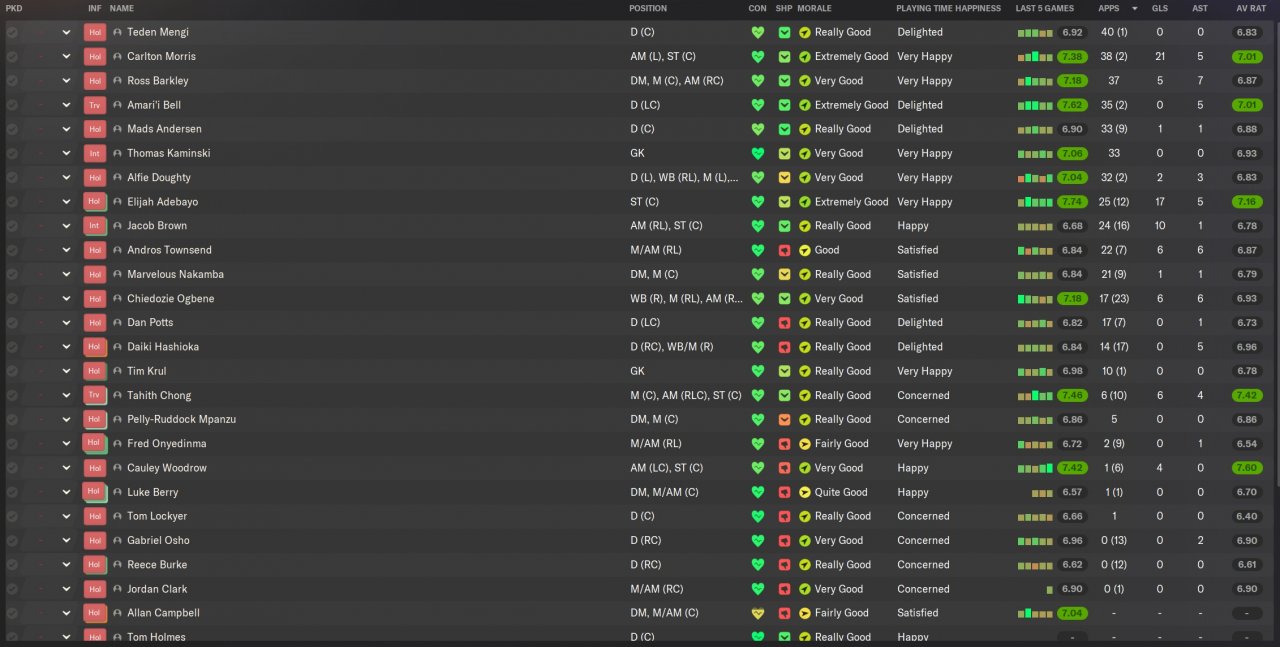Click Amari'i Bell's 7.62 form rating
Viewport: 1280px width, 647px height.
click(1072, 105)
